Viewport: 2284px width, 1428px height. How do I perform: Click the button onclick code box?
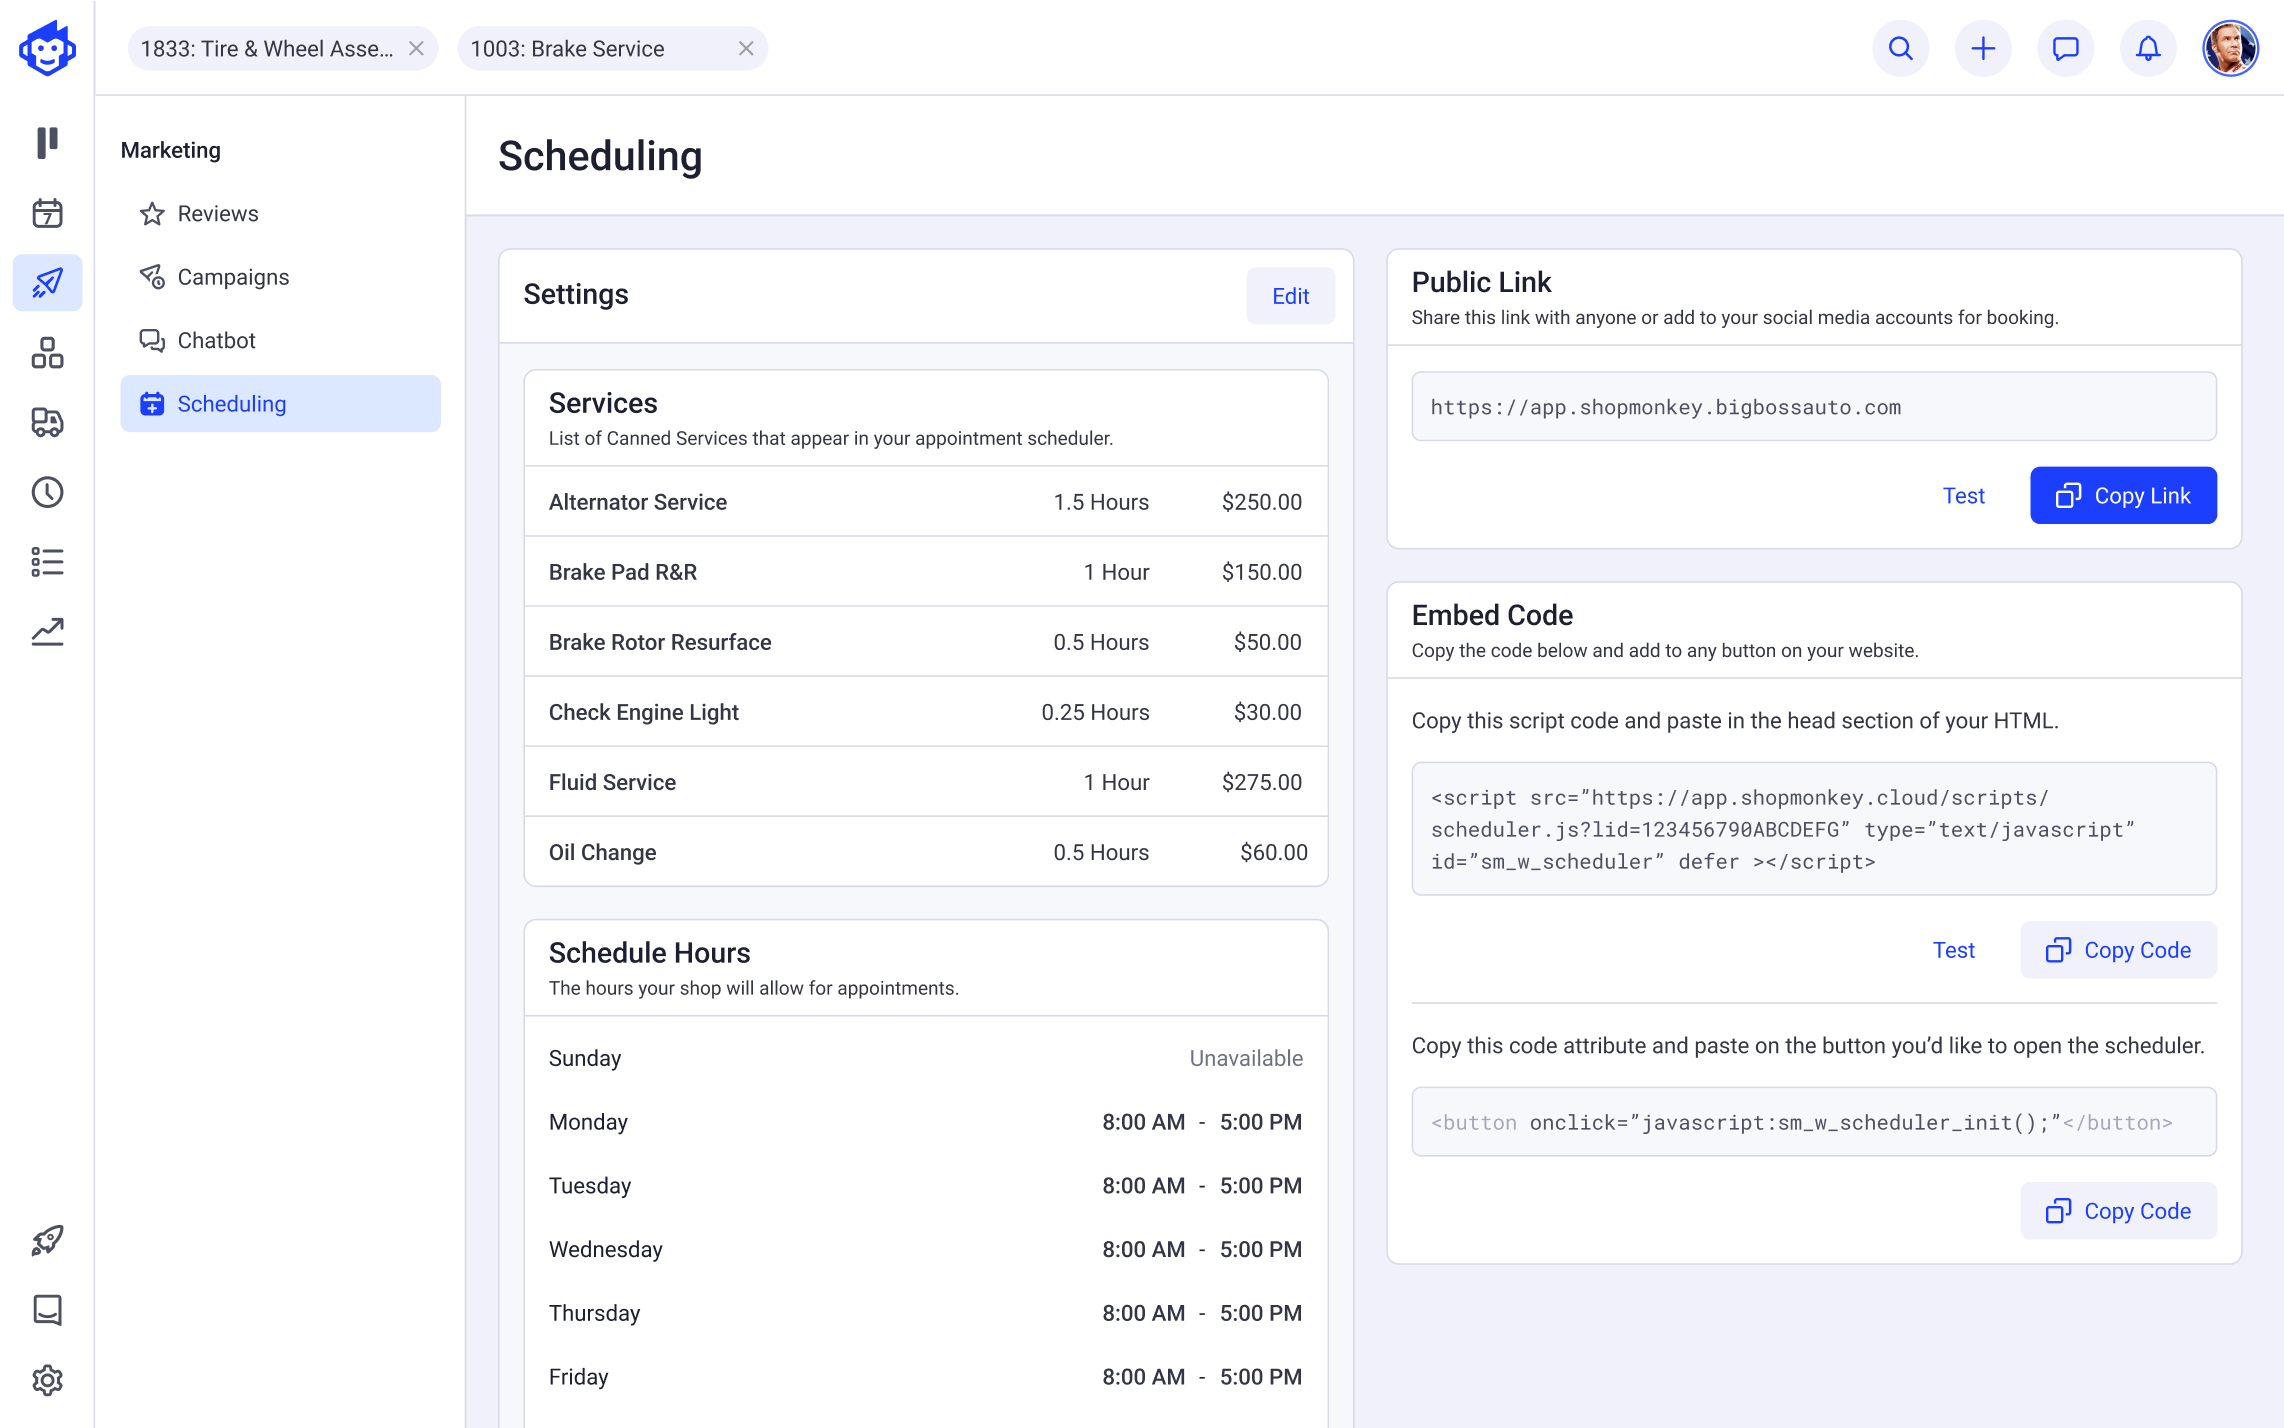(1814, 1122)
